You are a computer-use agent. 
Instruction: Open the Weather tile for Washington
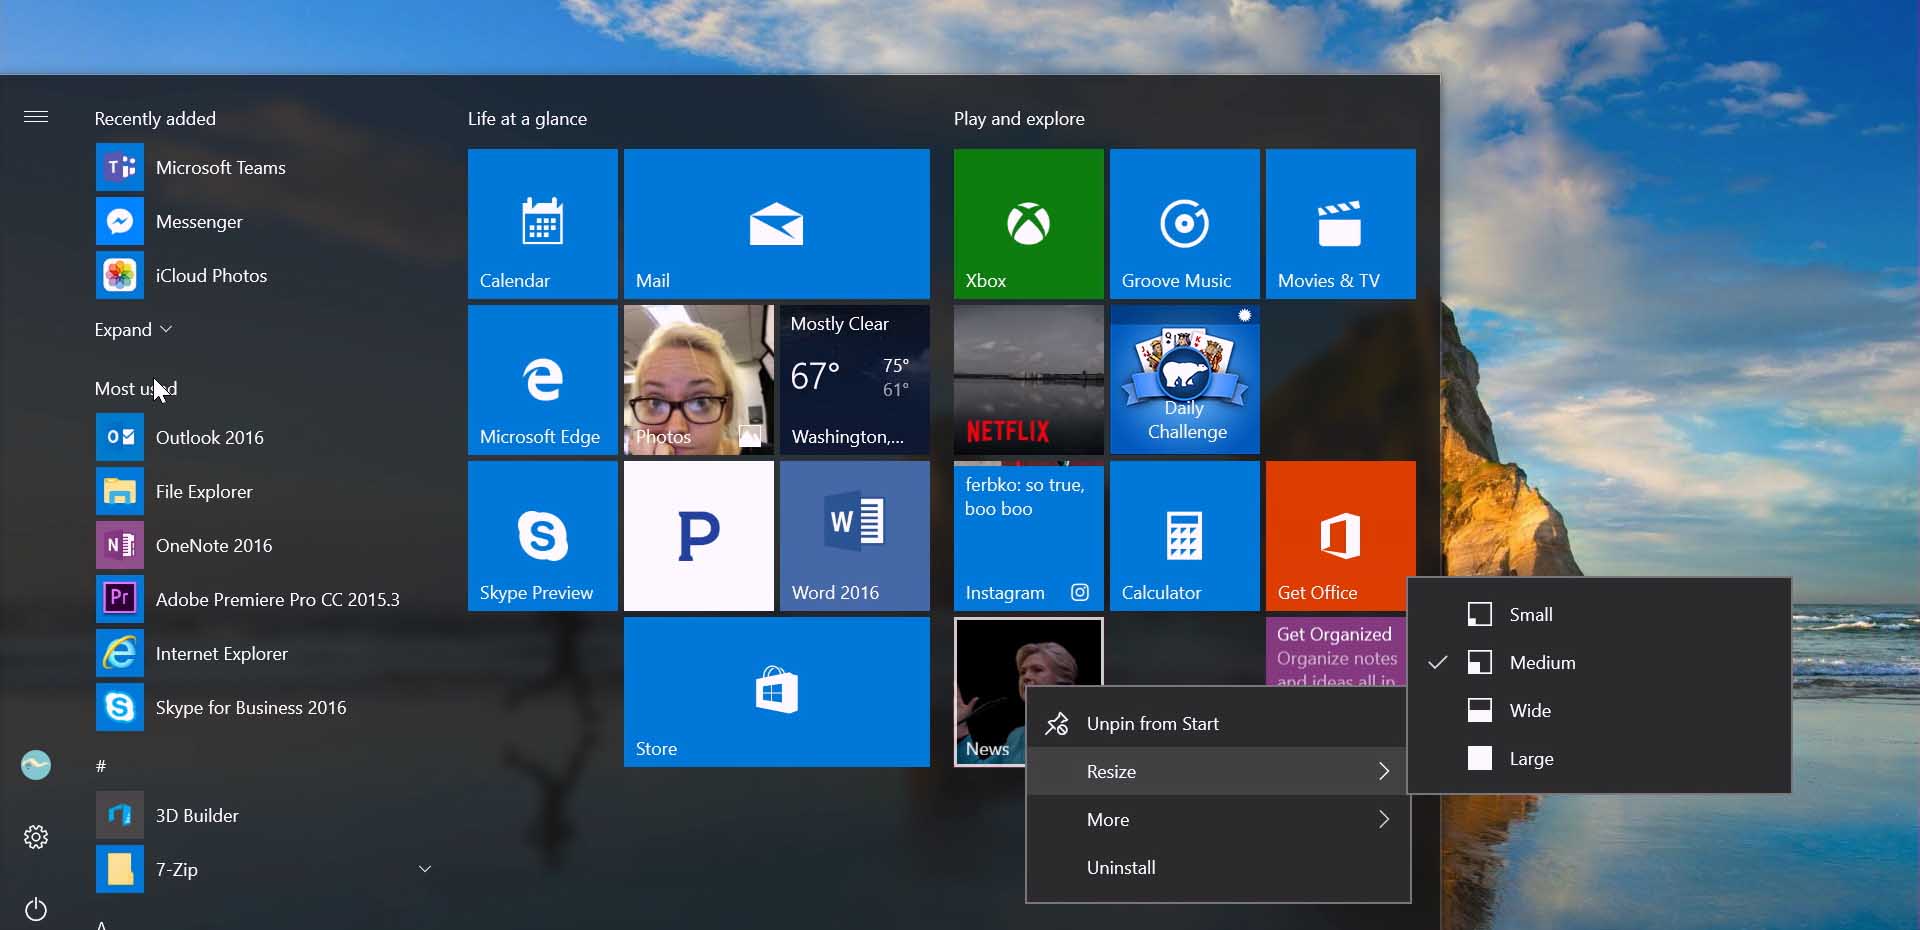(855, 380)
